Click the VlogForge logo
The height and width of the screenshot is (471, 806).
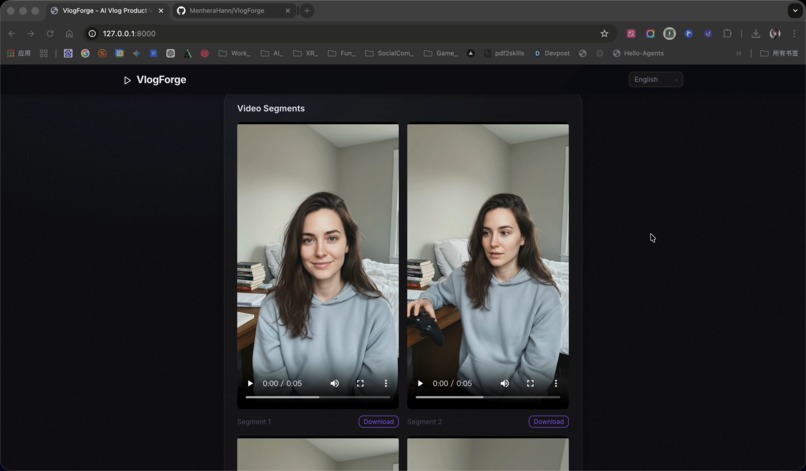(x=155, y=80)
